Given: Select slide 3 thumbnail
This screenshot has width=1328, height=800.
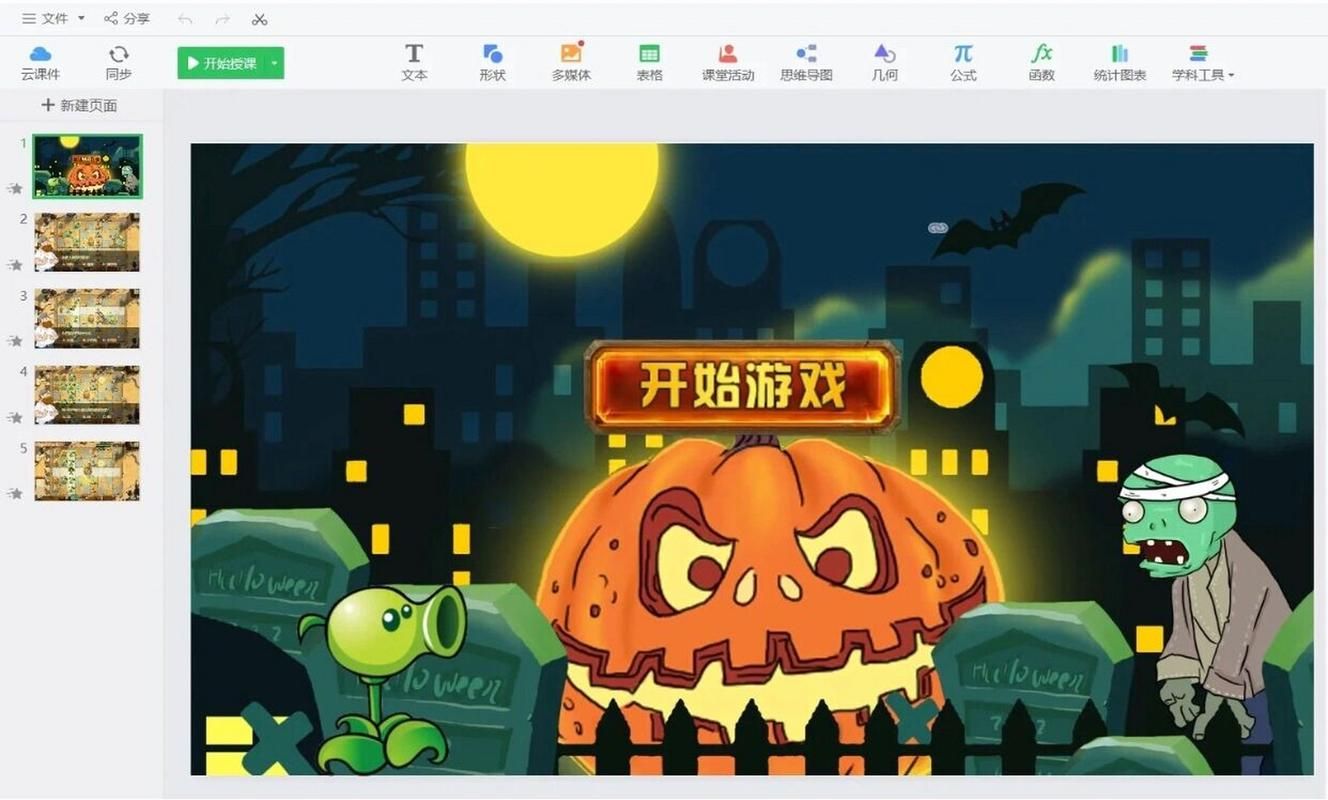Looking at the screenshot, I should pos(86,318).
